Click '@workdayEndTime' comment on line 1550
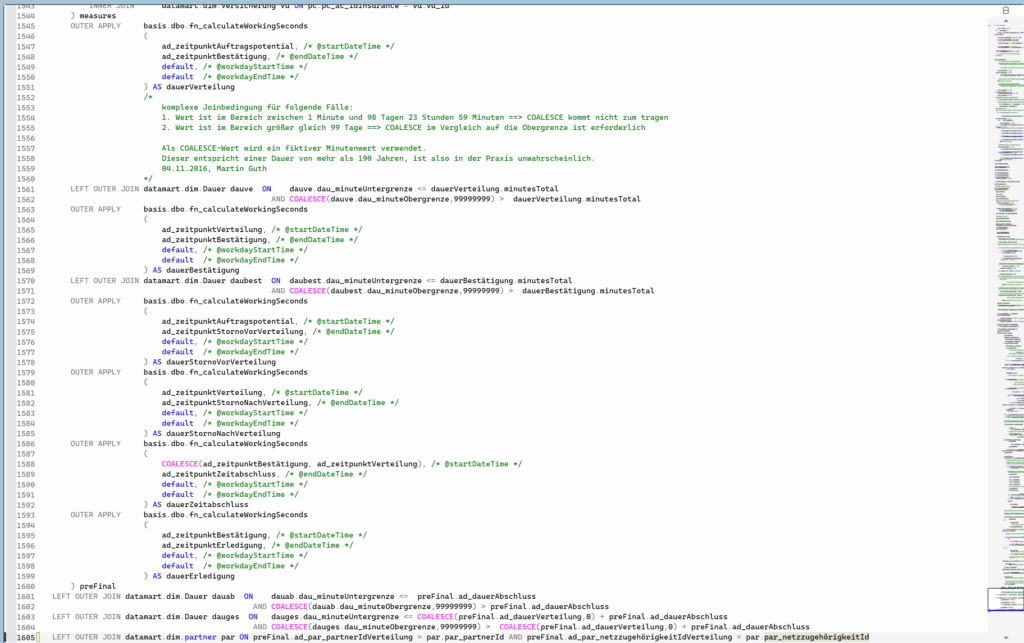1024x643 pixels. coord(251,77)
